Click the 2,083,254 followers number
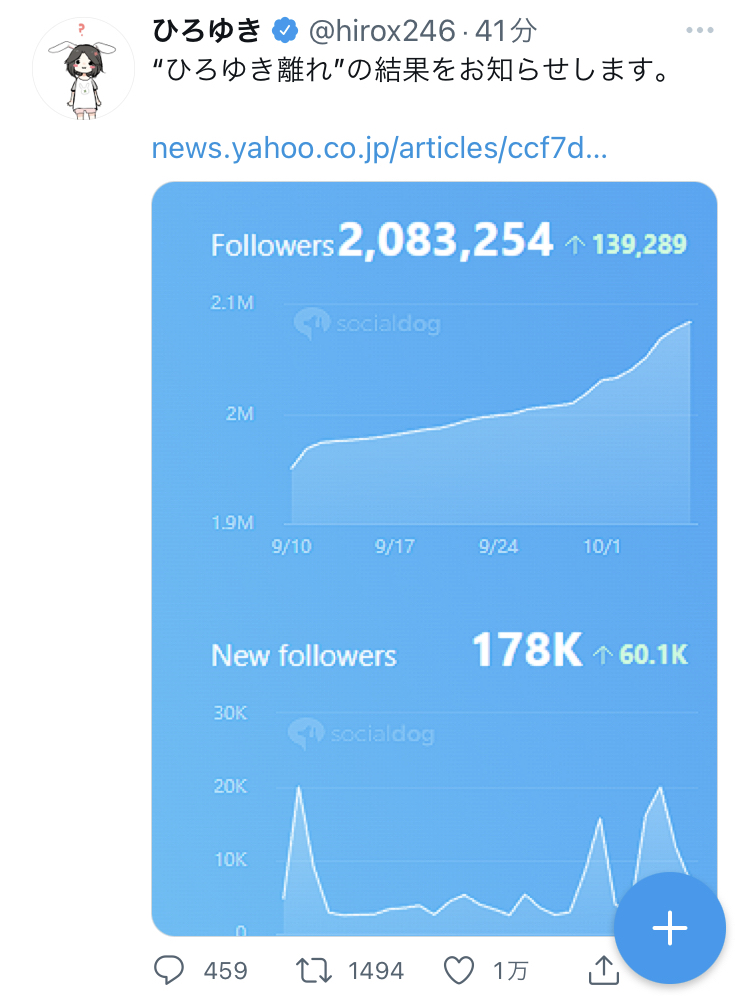The width and height of the screenshot is (750, 996). click(x=446, y=240)
